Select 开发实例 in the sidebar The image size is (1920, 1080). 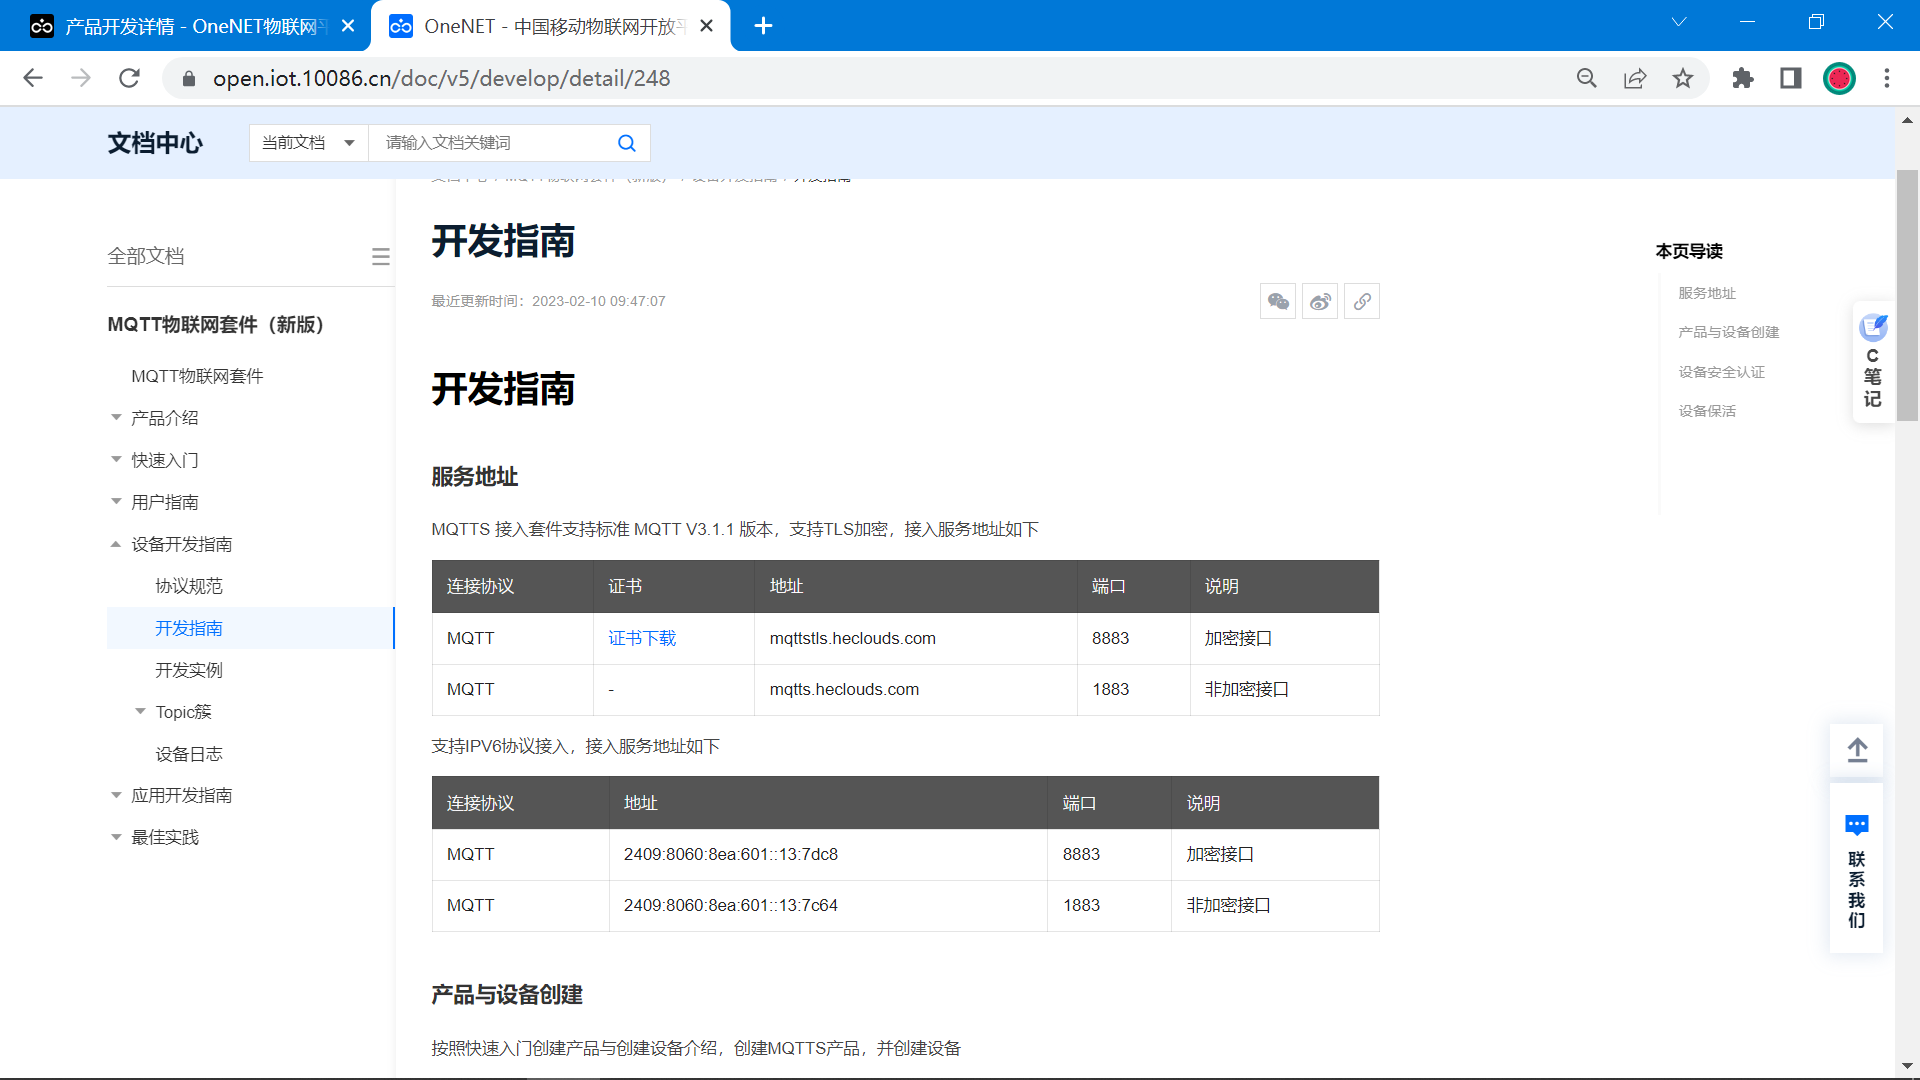pyautogui.click(x=189, y=670)
